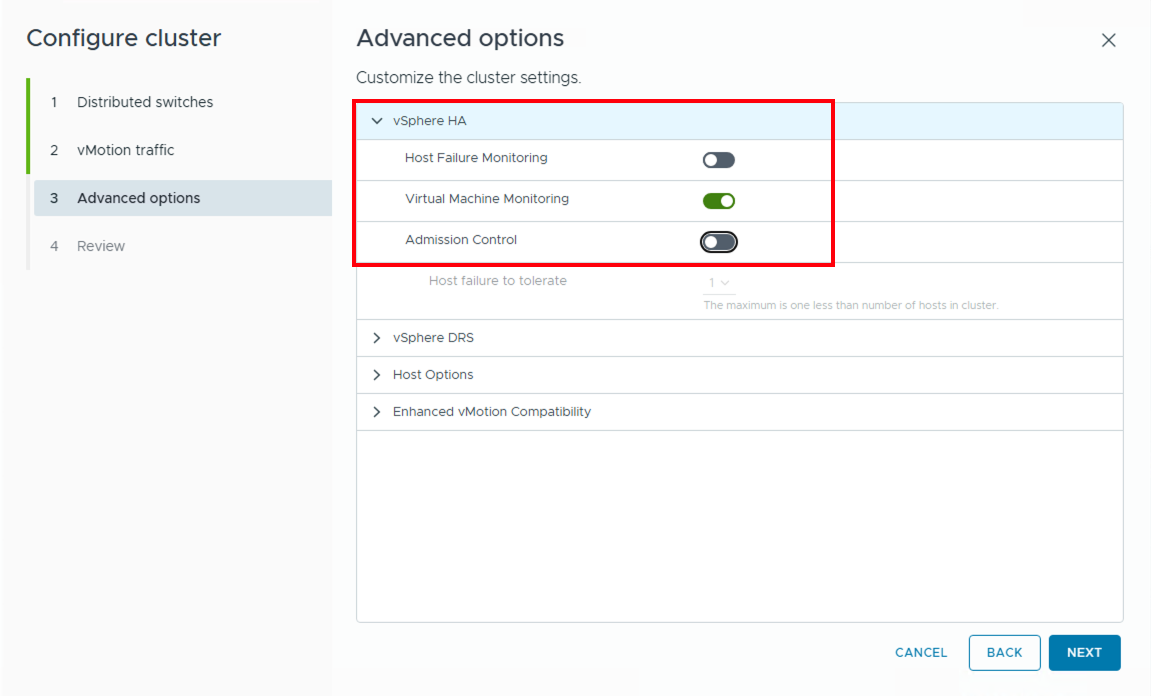1151x696 pixels.
Task: Close the Advanced options dialog
Action: pos(1108,40)
